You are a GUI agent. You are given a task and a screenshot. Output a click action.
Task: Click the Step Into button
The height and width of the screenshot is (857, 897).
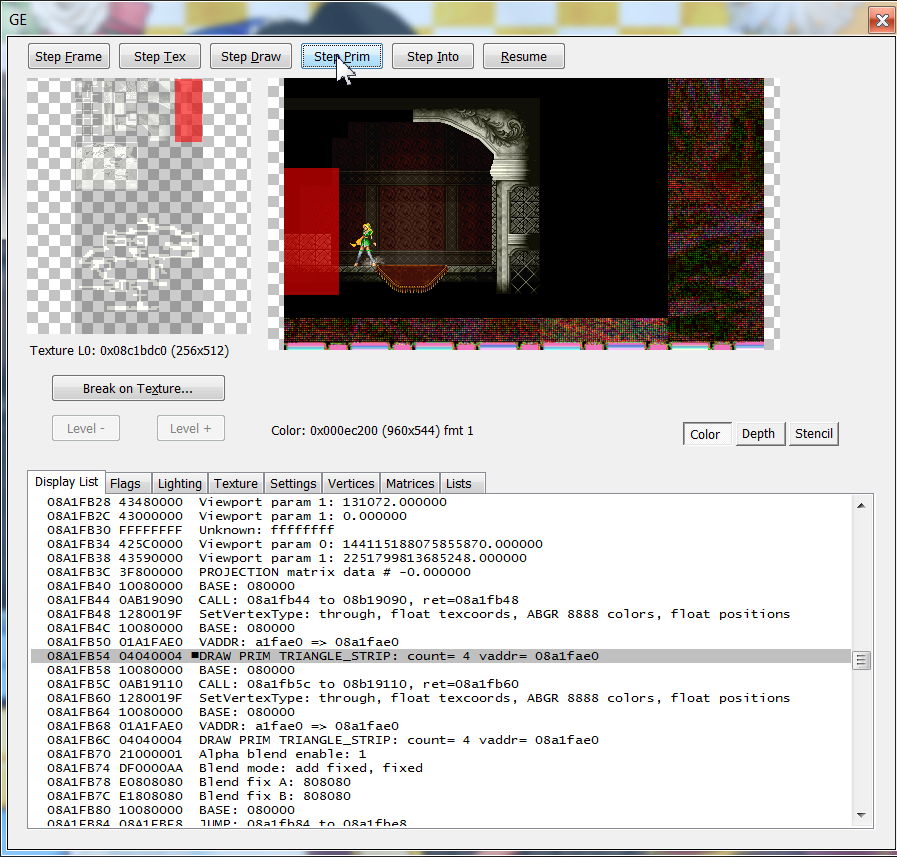pos(433,57)
